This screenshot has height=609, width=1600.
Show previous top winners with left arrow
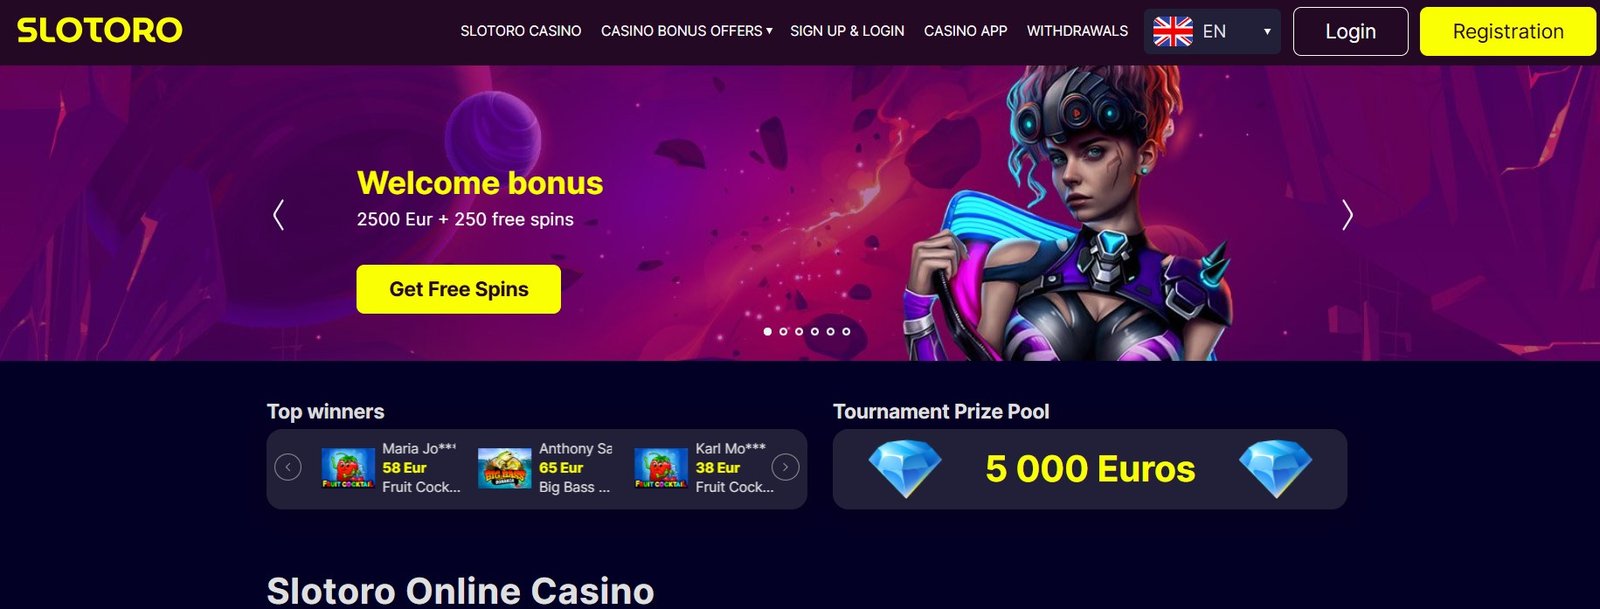pos(288,467)
